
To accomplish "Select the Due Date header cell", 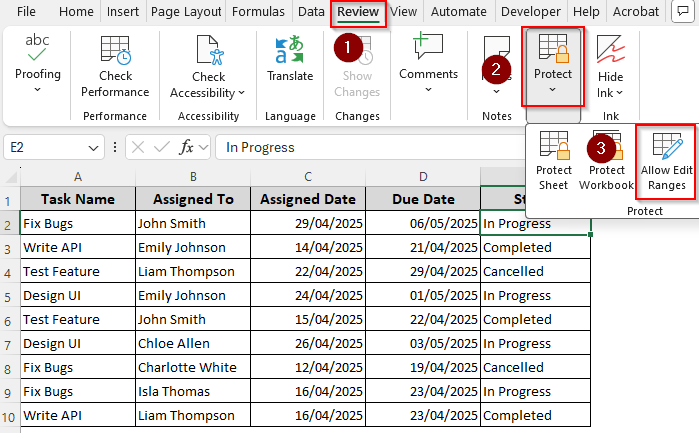I will point(423,199).
